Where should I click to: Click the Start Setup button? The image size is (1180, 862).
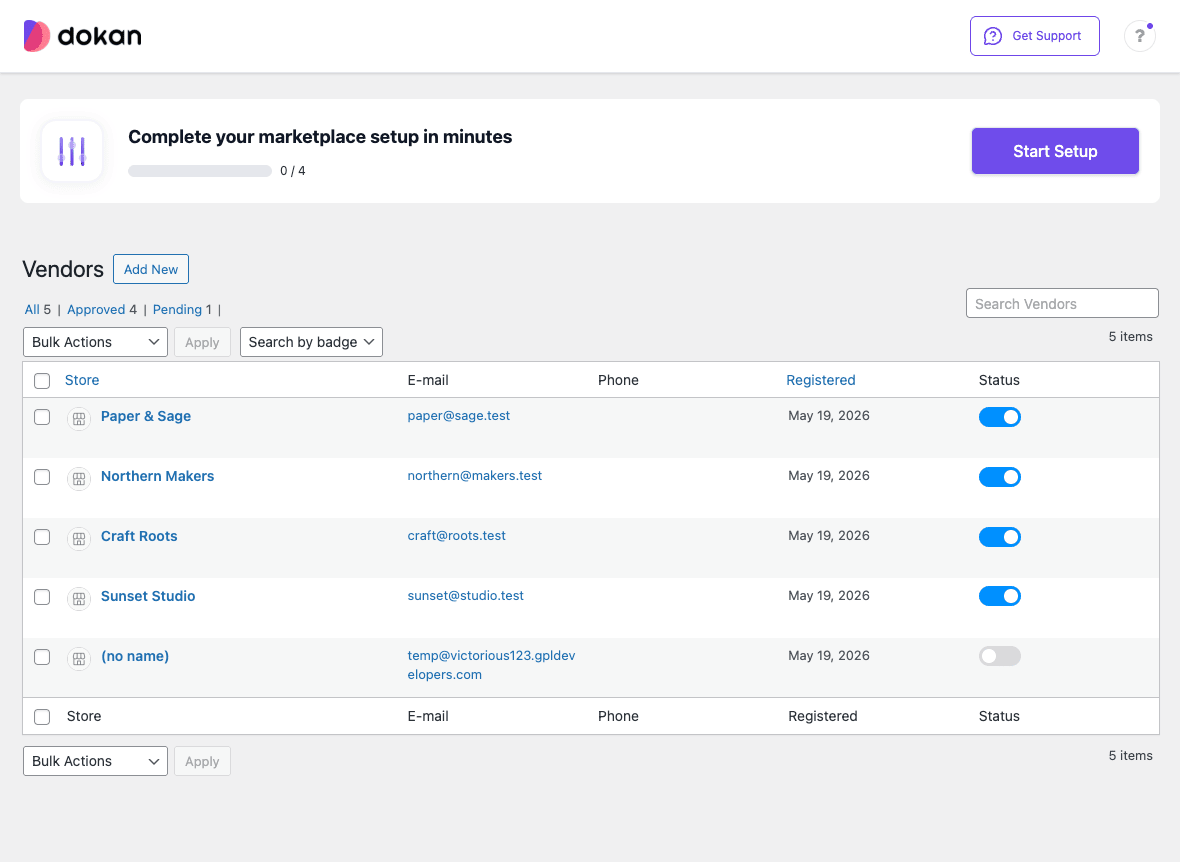click(x=1055, y=151)
